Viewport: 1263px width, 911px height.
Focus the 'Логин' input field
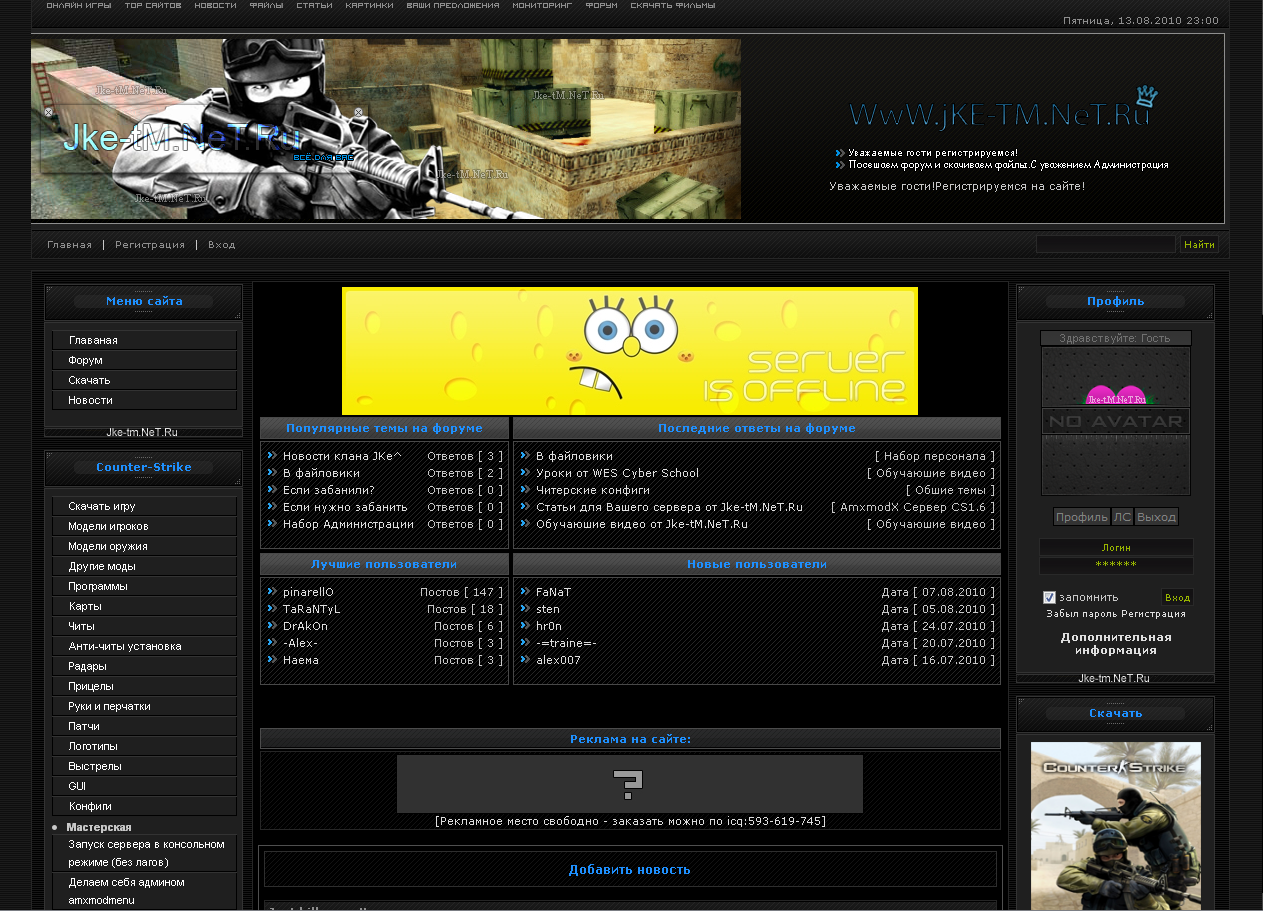(x=1116, y=547)
